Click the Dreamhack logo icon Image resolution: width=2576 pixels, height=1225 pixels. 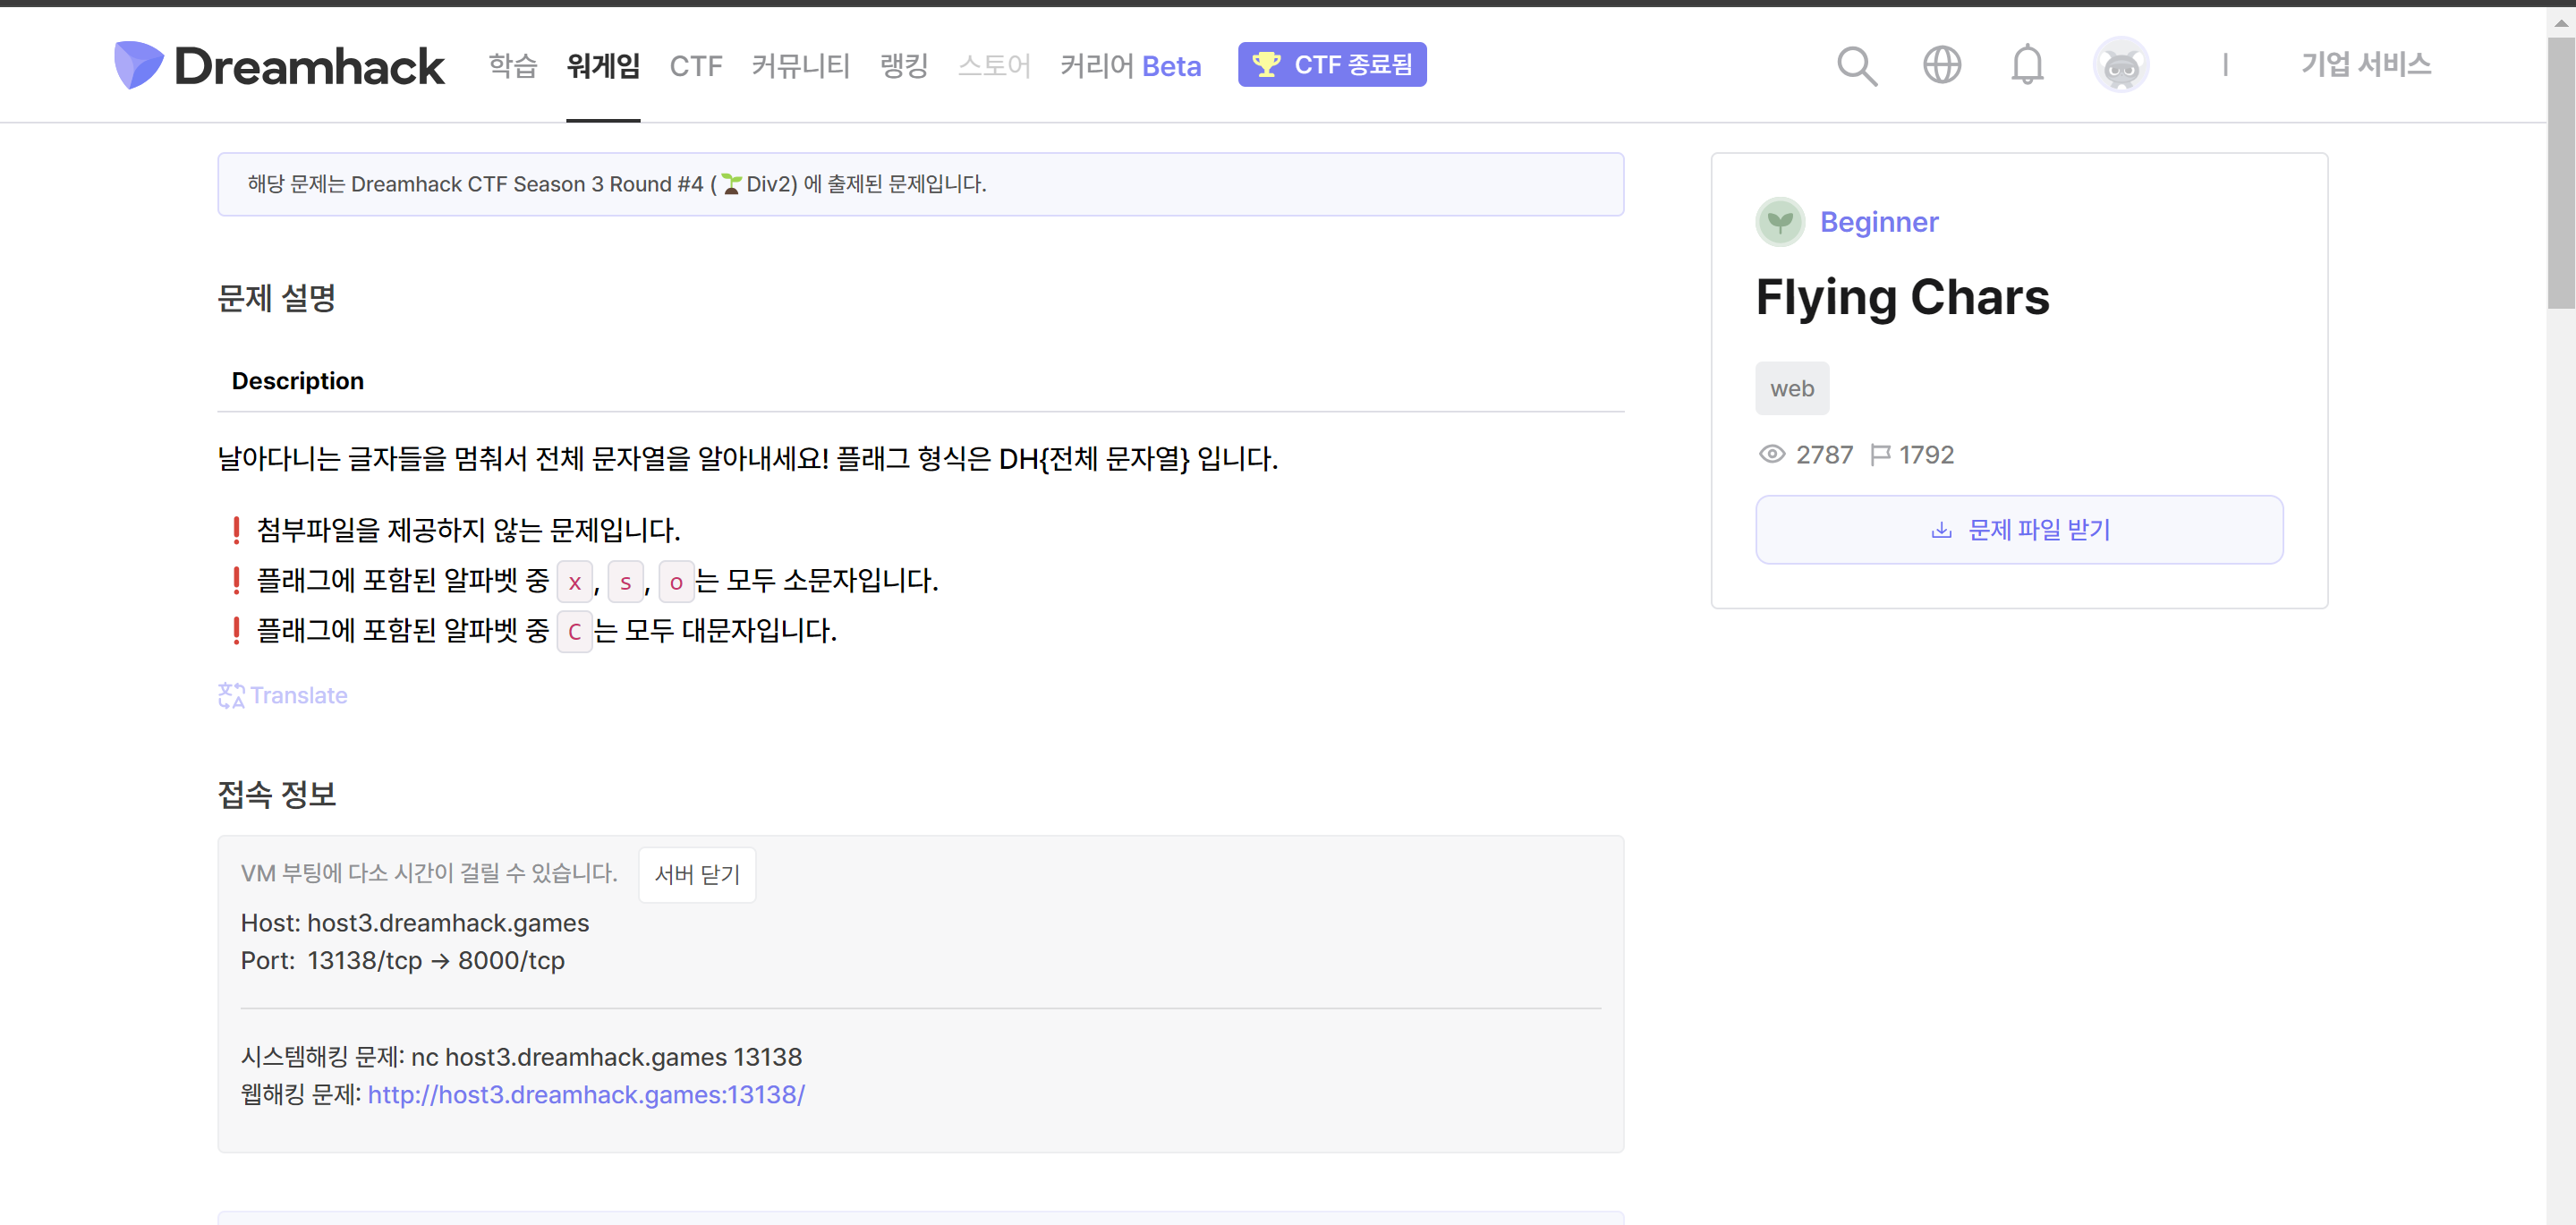(138, 66)
